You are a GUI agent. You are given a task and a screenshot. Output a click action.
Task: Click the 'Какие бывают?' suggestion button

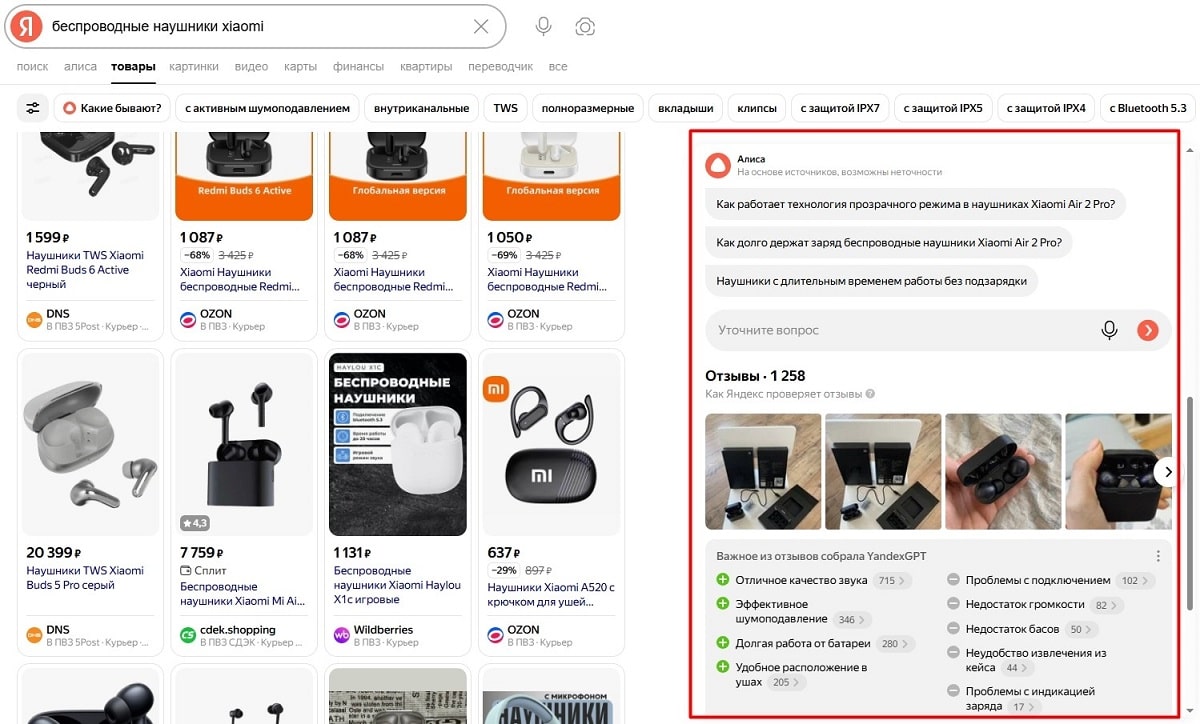point(110,108)
